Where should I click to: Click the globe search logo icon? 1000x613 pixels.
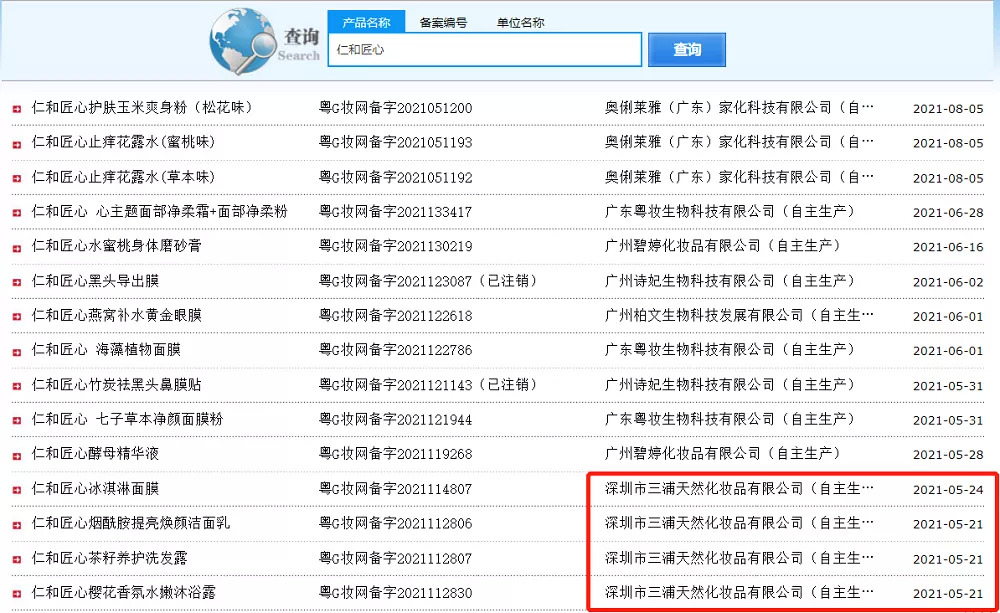click(x=243, y=40)
